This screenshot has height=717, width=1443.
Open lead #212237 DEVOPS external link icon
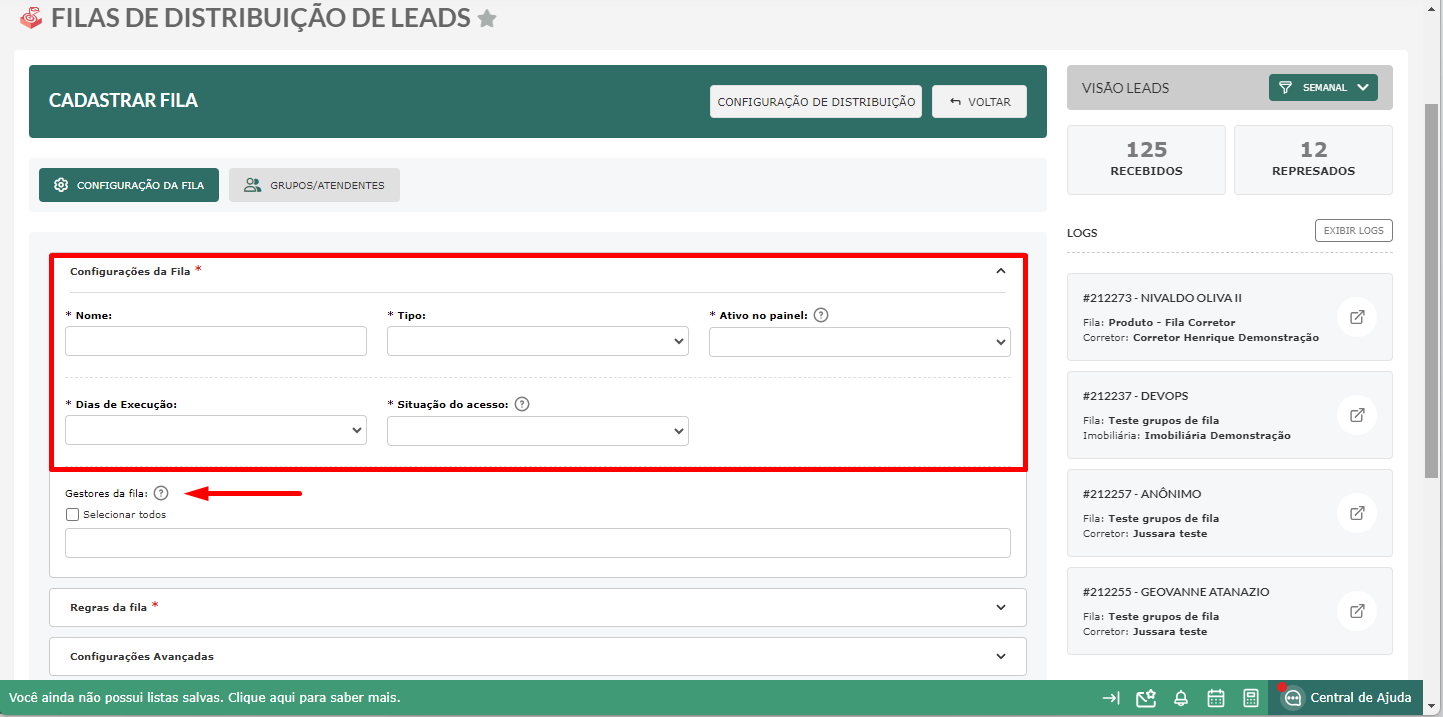tap(1357, 415)
